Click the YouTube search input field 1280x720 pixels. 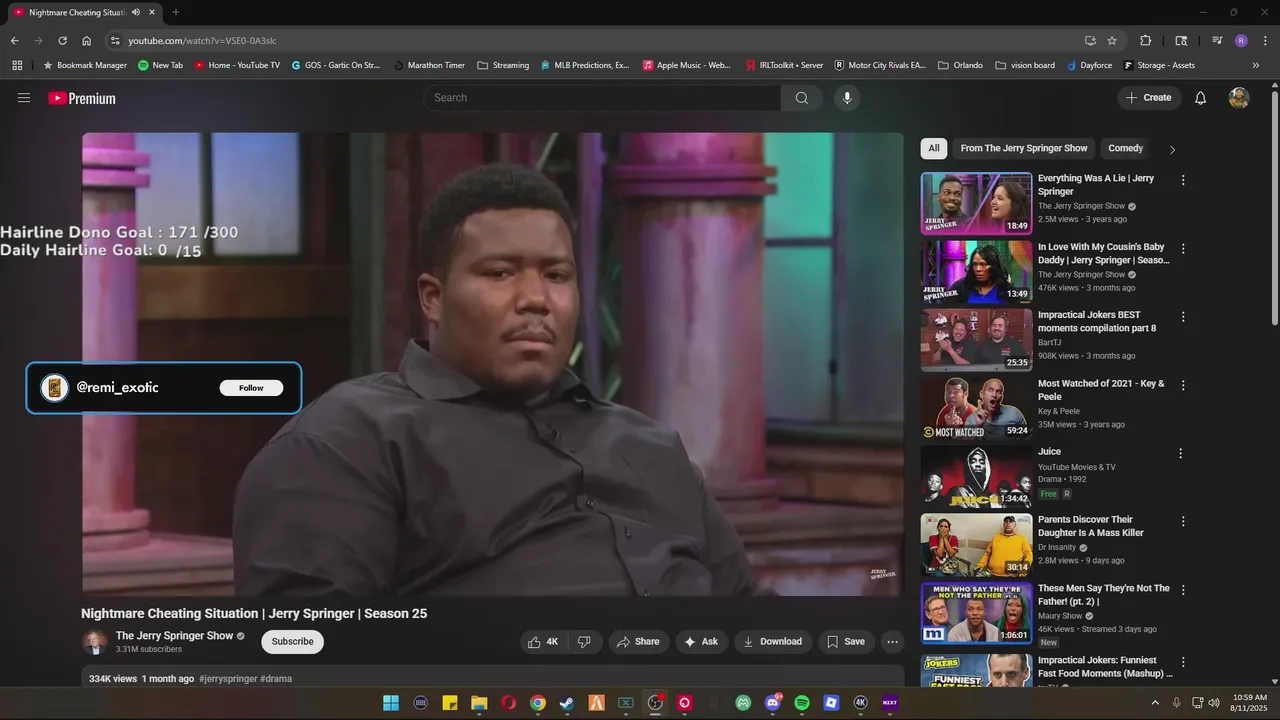(x=602, y=98)
